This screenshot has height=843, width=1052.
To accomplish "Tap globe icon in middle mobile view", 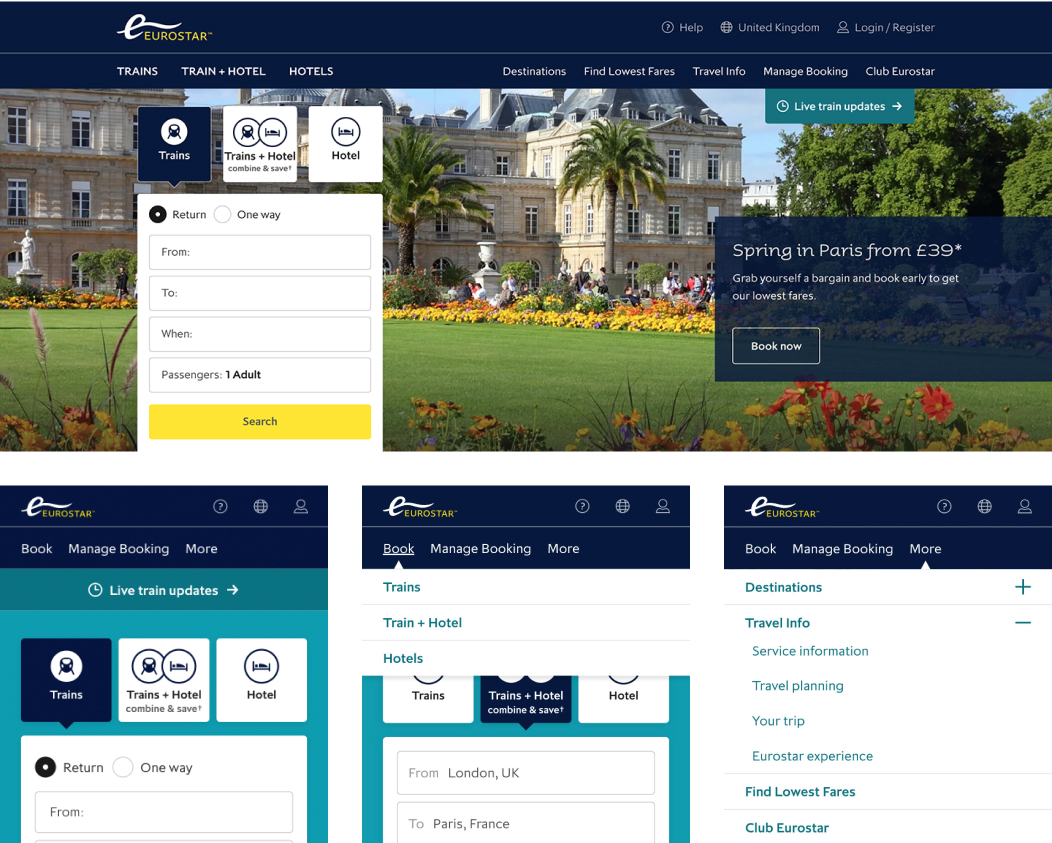I will click(x=623, y=506).
